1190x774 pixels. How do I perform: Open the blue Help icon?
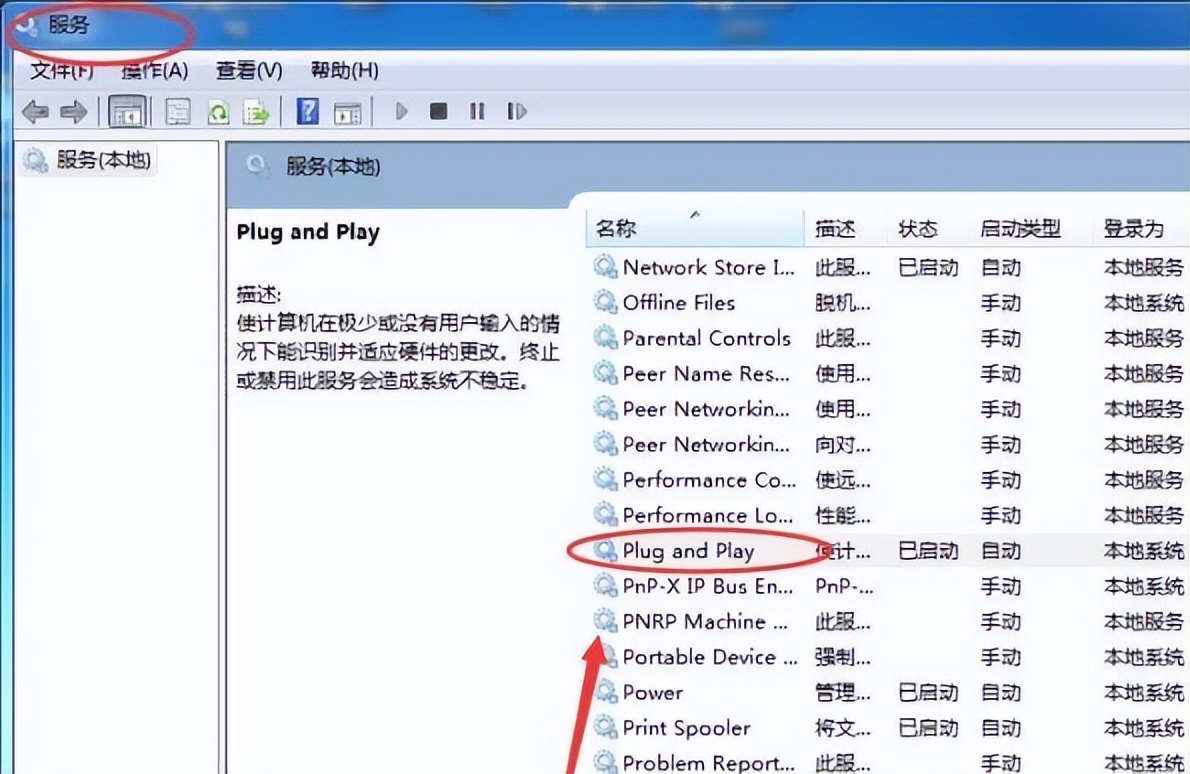tap(307, 112)
